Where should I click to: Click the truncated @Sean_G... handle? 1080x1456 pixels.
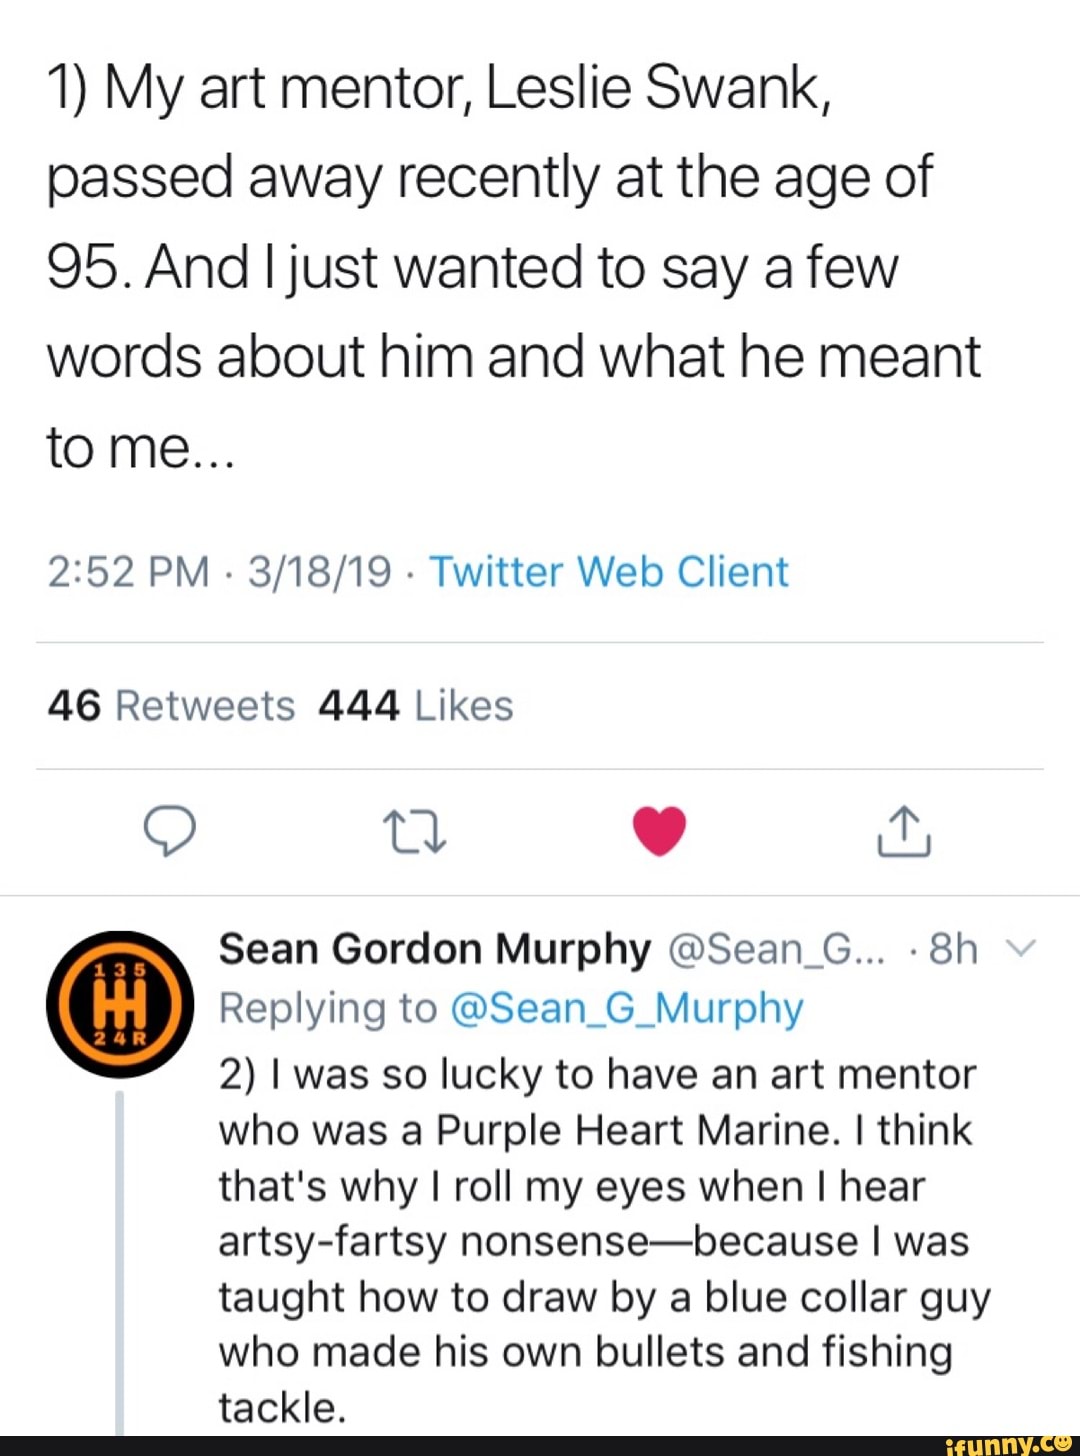776,949
